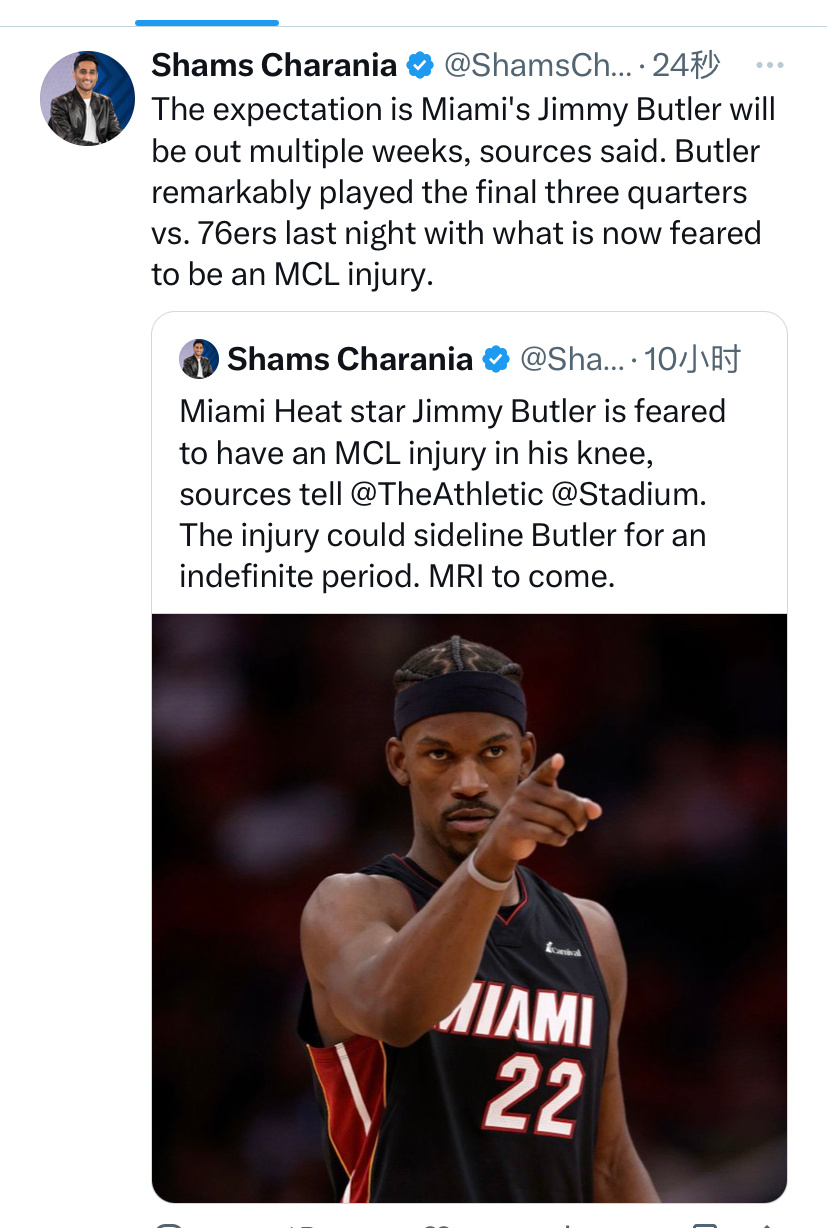
Task: Tap the 'to be an MCL injury.' line
Action: coord(292,274)
